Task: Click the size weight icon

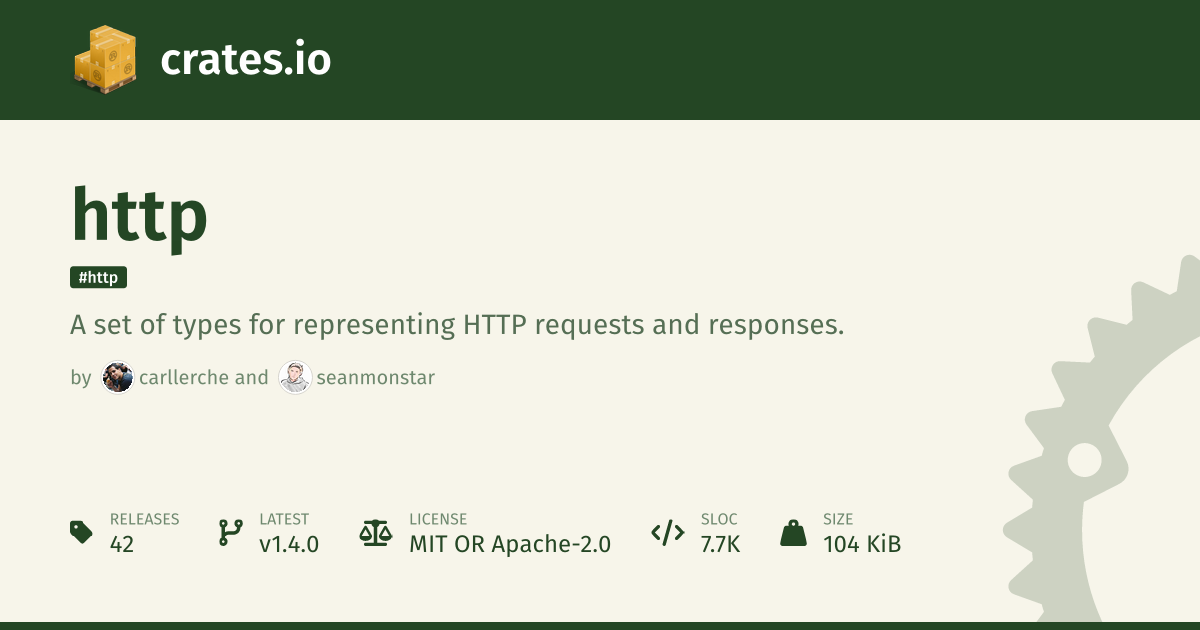Action: pyautogui.click(x=793, y=532)
